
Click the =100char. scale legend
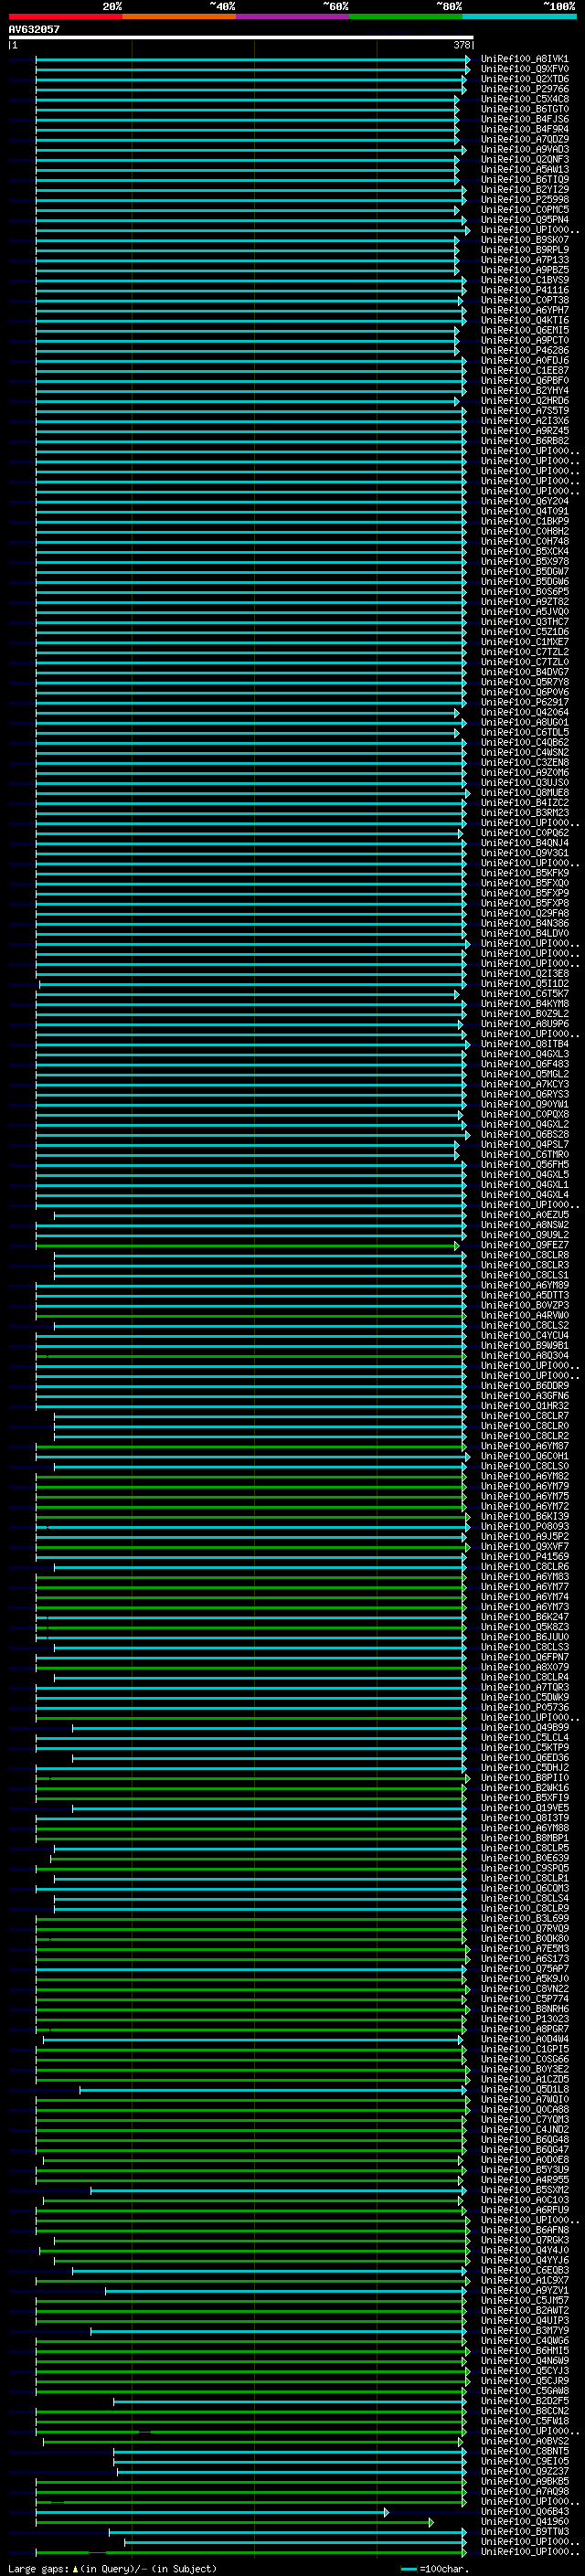pos(434,2568)
